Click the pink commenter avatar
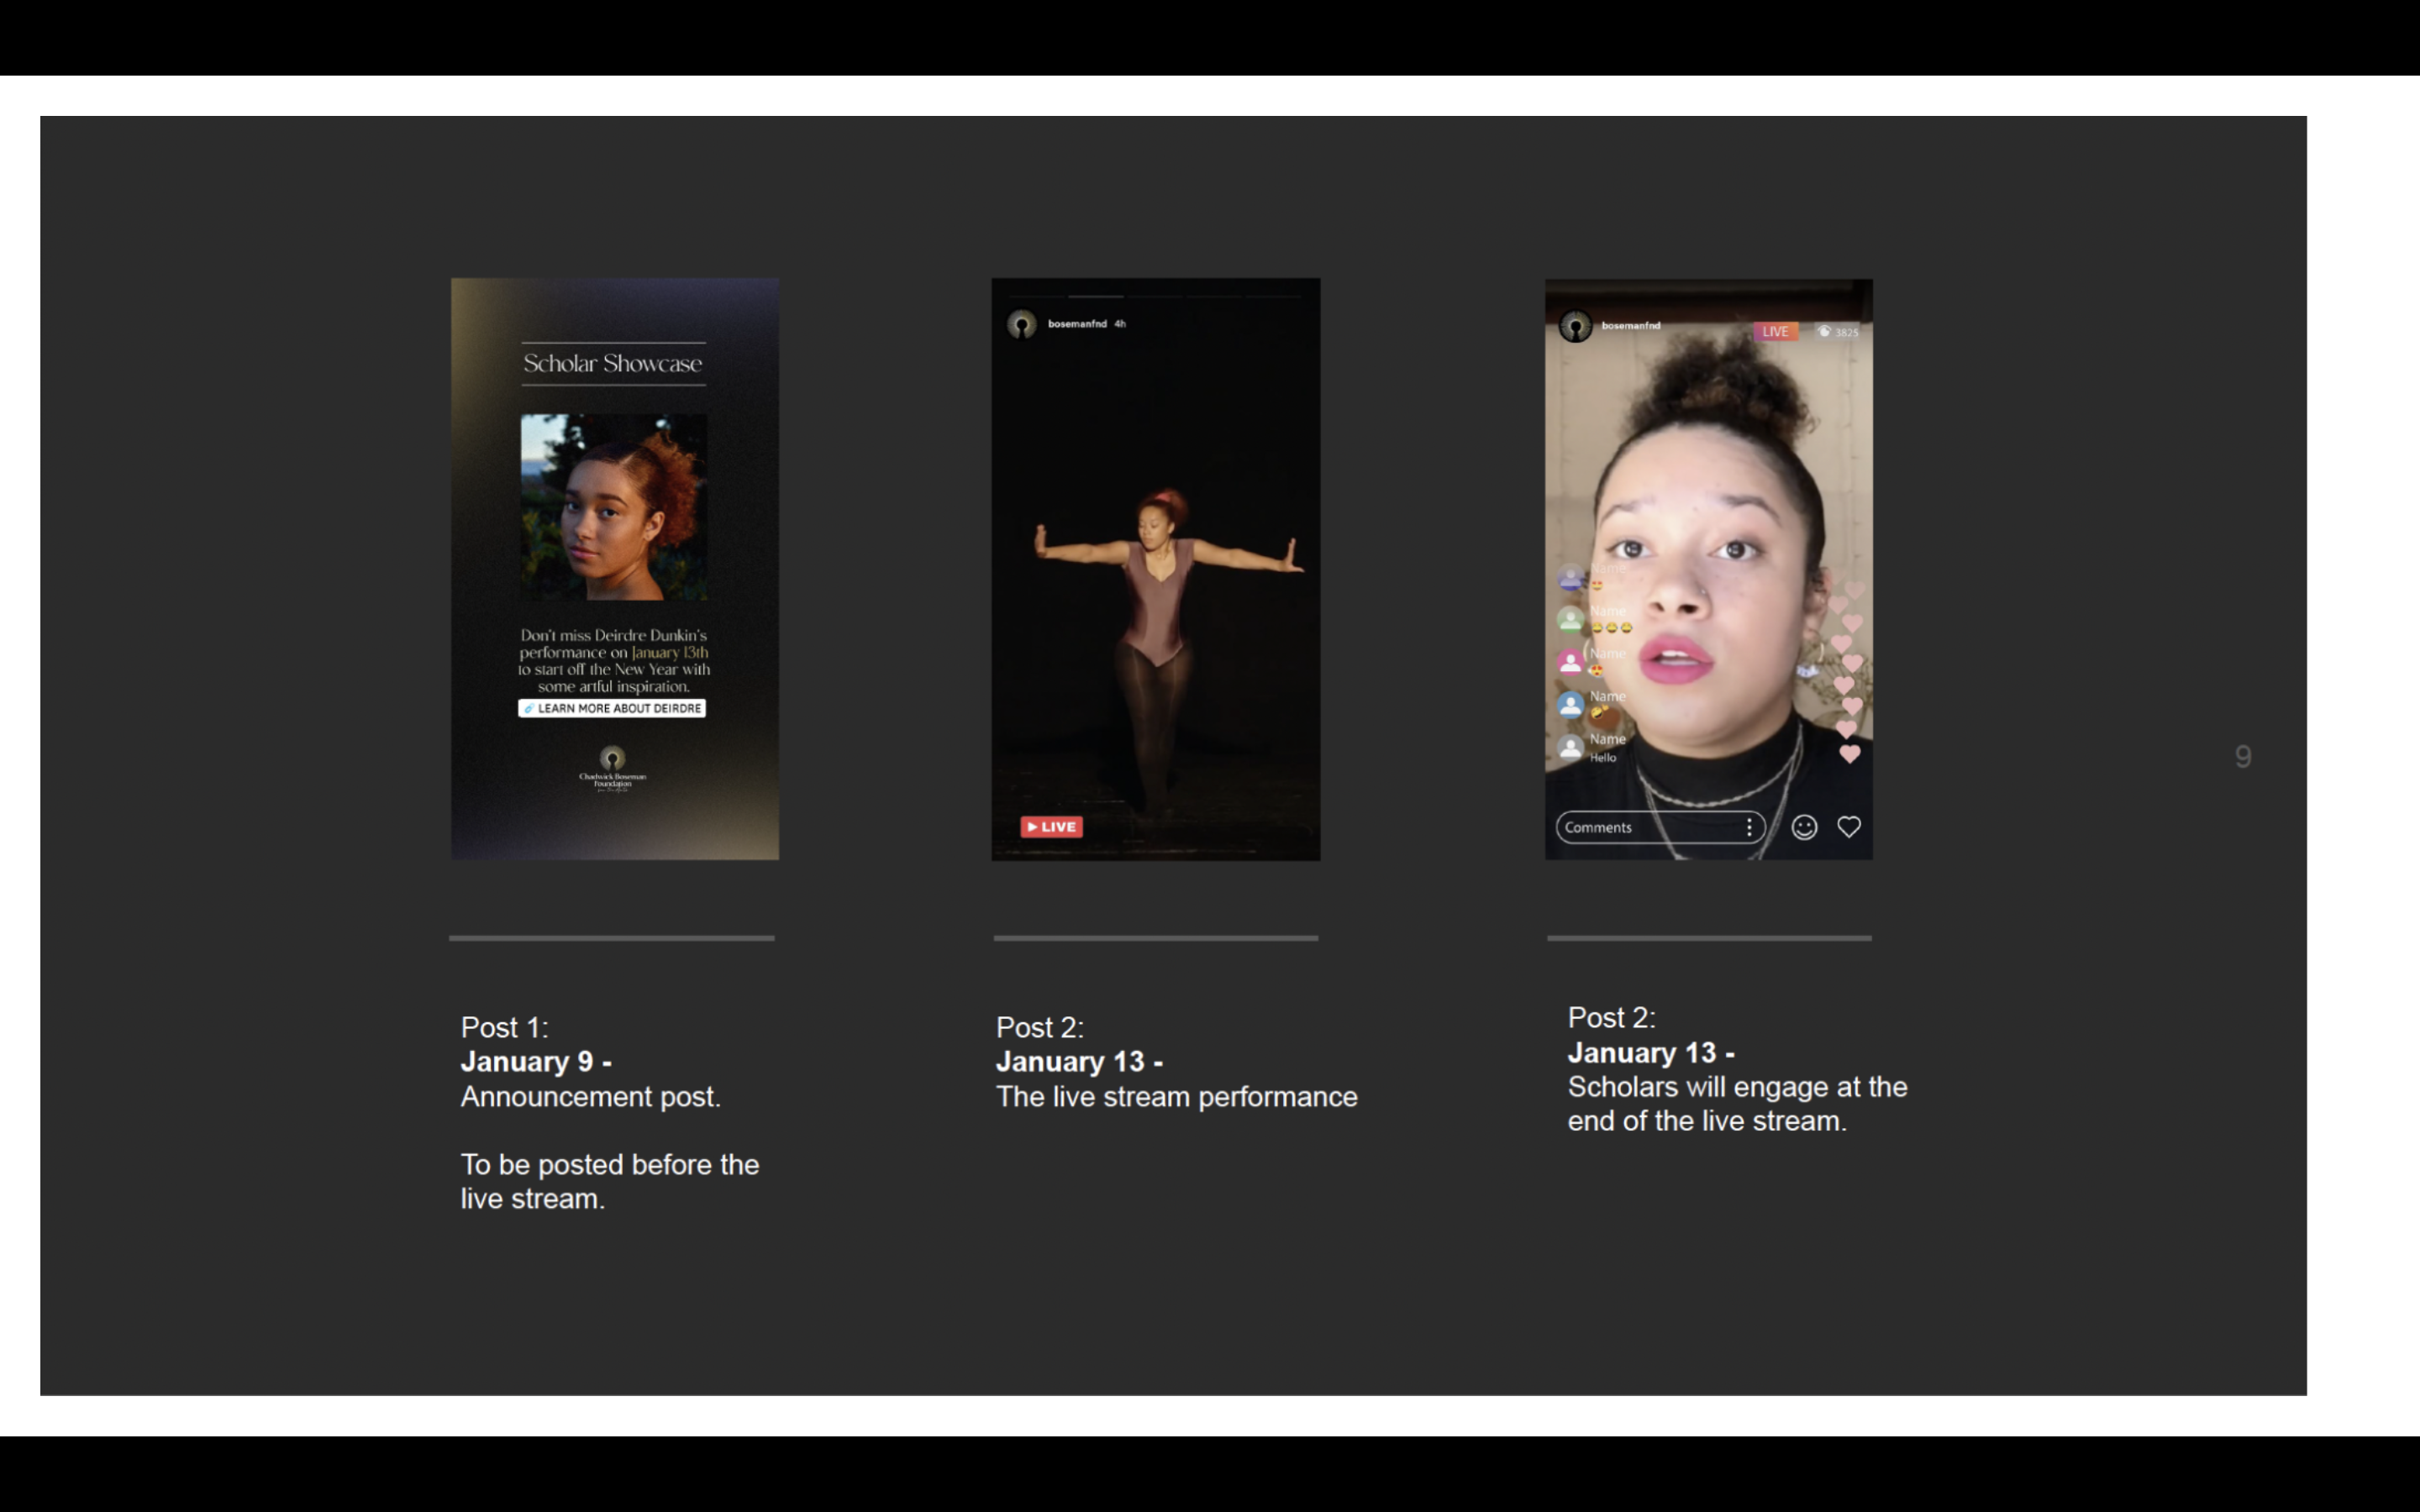The width and height of the screenshot is (2420, 1512). click(1570, 662)
